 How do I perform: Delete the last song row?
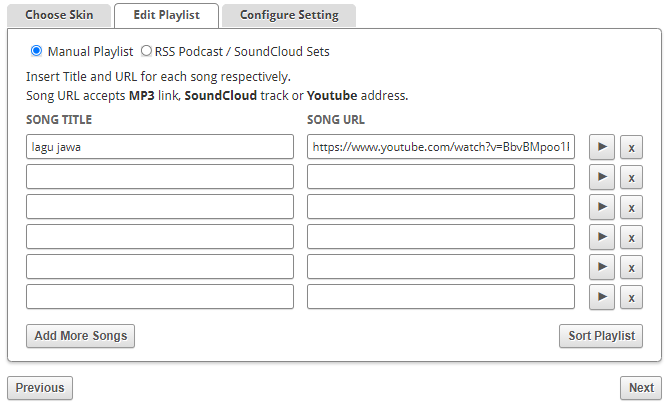tap(631, 297)
